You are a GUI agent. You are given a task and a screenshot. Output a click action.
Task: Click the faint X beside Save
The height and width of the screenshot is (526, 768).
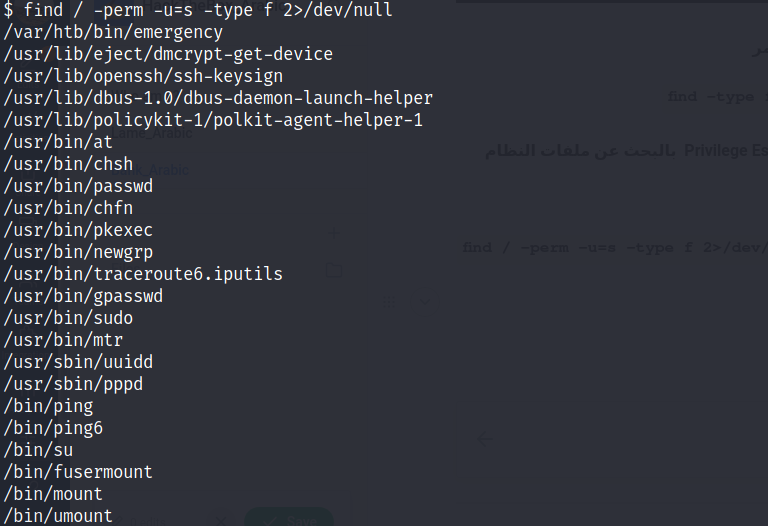coord(221,520)
